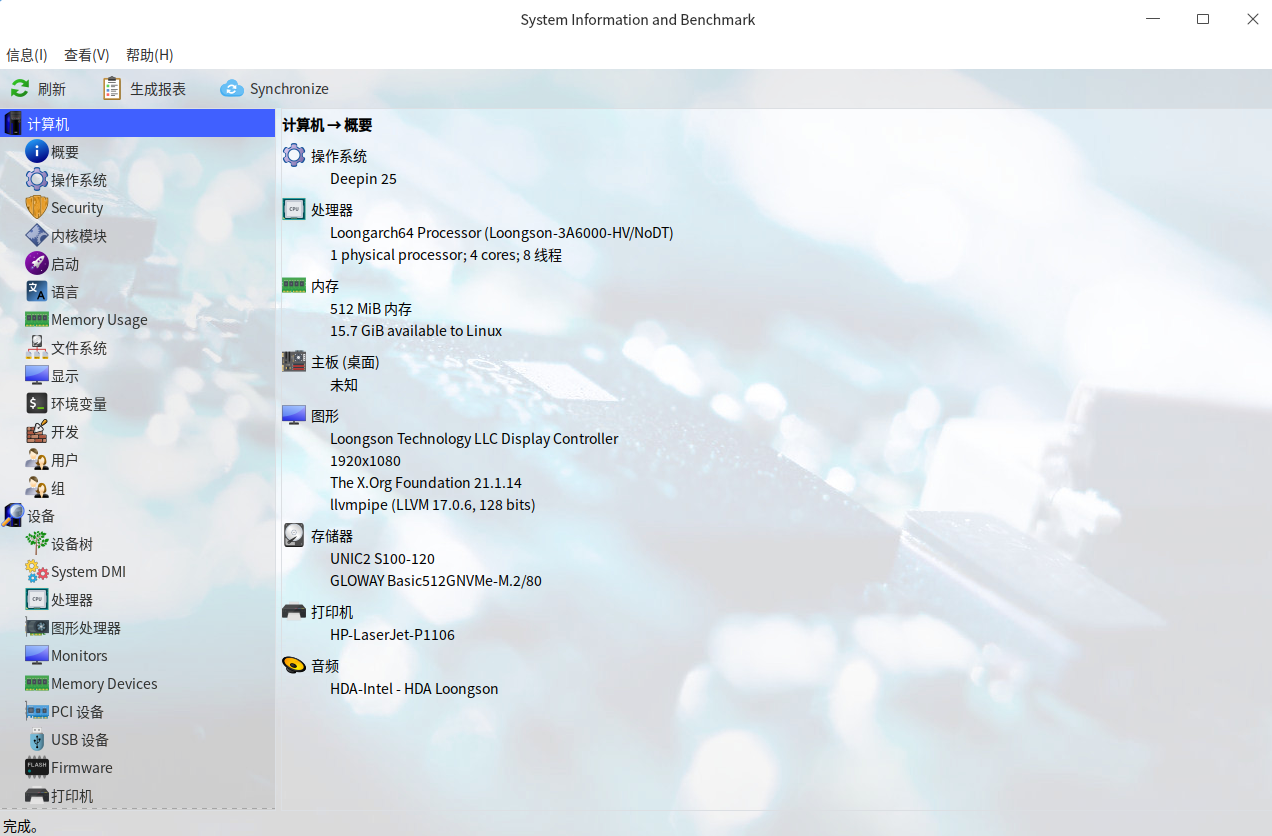
Task: Click the 未知 motherboard value
Action: click(344, 385)
